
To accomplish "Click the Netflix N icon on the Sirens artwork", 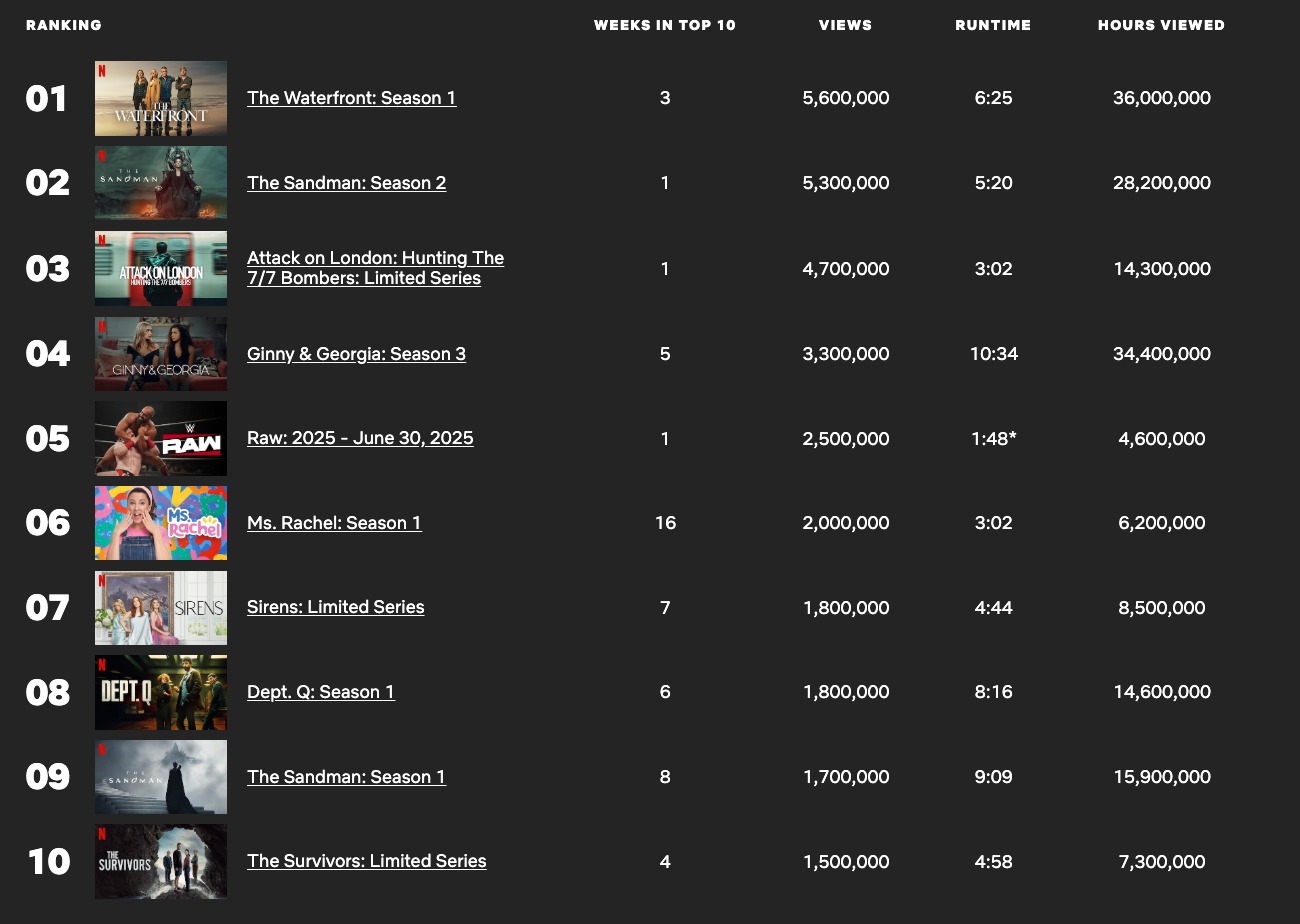I will [102, 582].
